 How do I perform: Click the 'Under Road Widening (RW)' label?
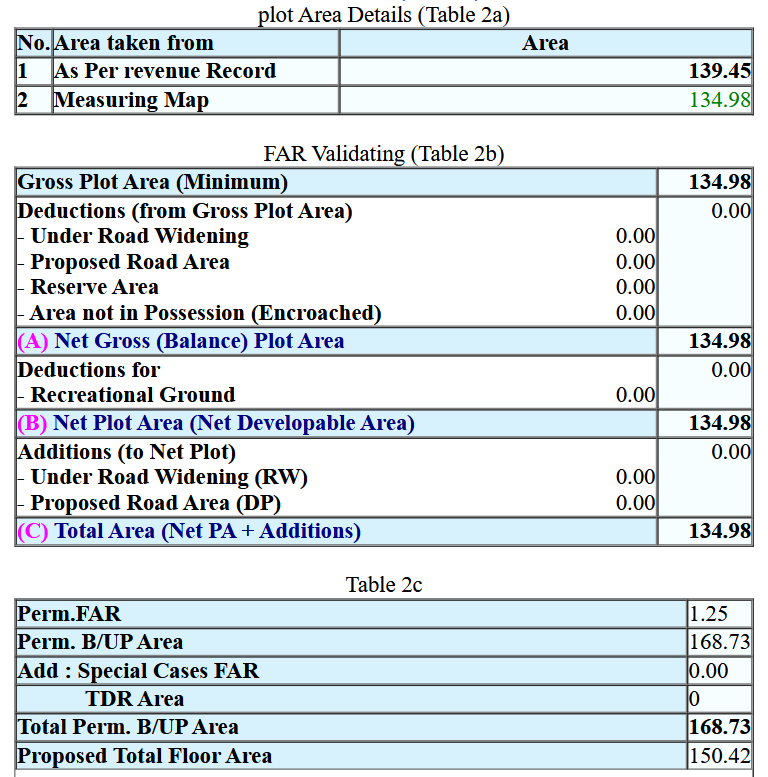pyautogui.click(x=169, y=477)
